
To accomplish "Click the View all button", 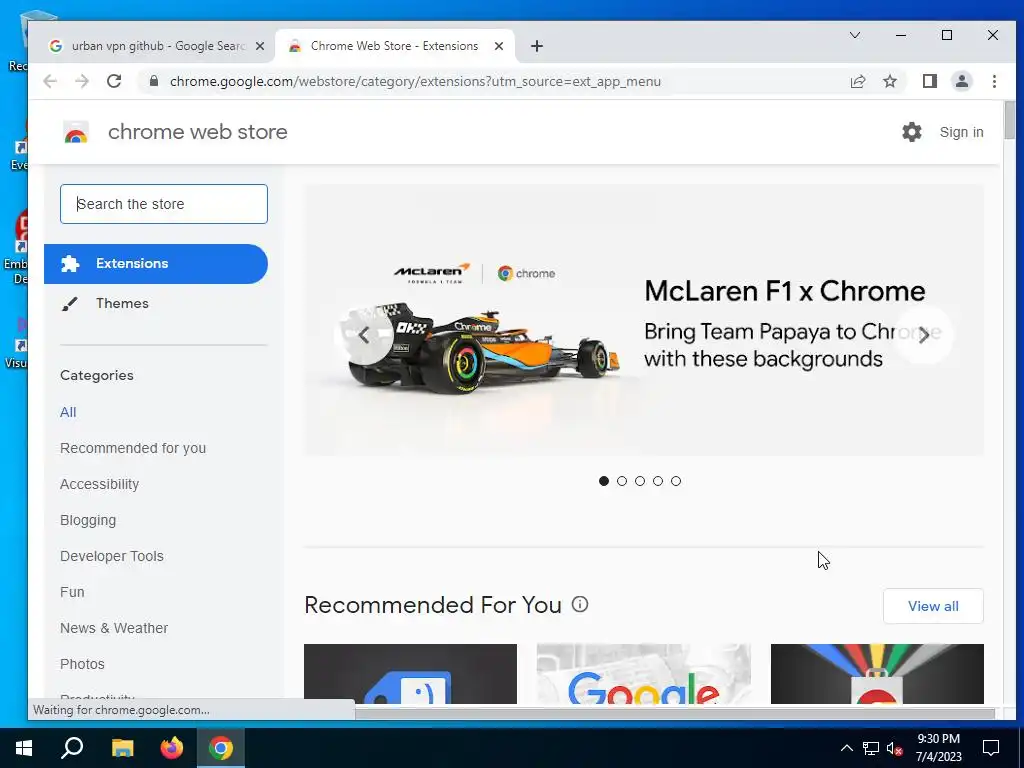I will tap(933, 606).
